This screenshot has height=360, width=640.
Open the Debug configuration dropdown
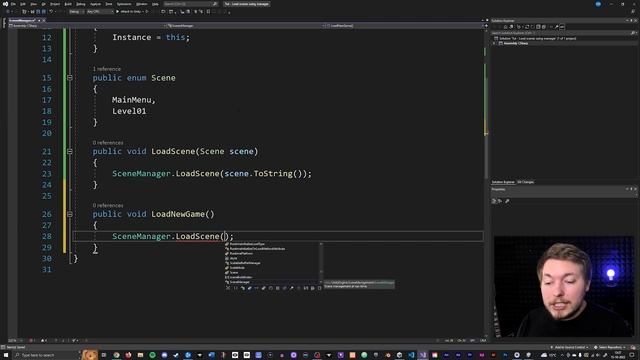point(76,12)
